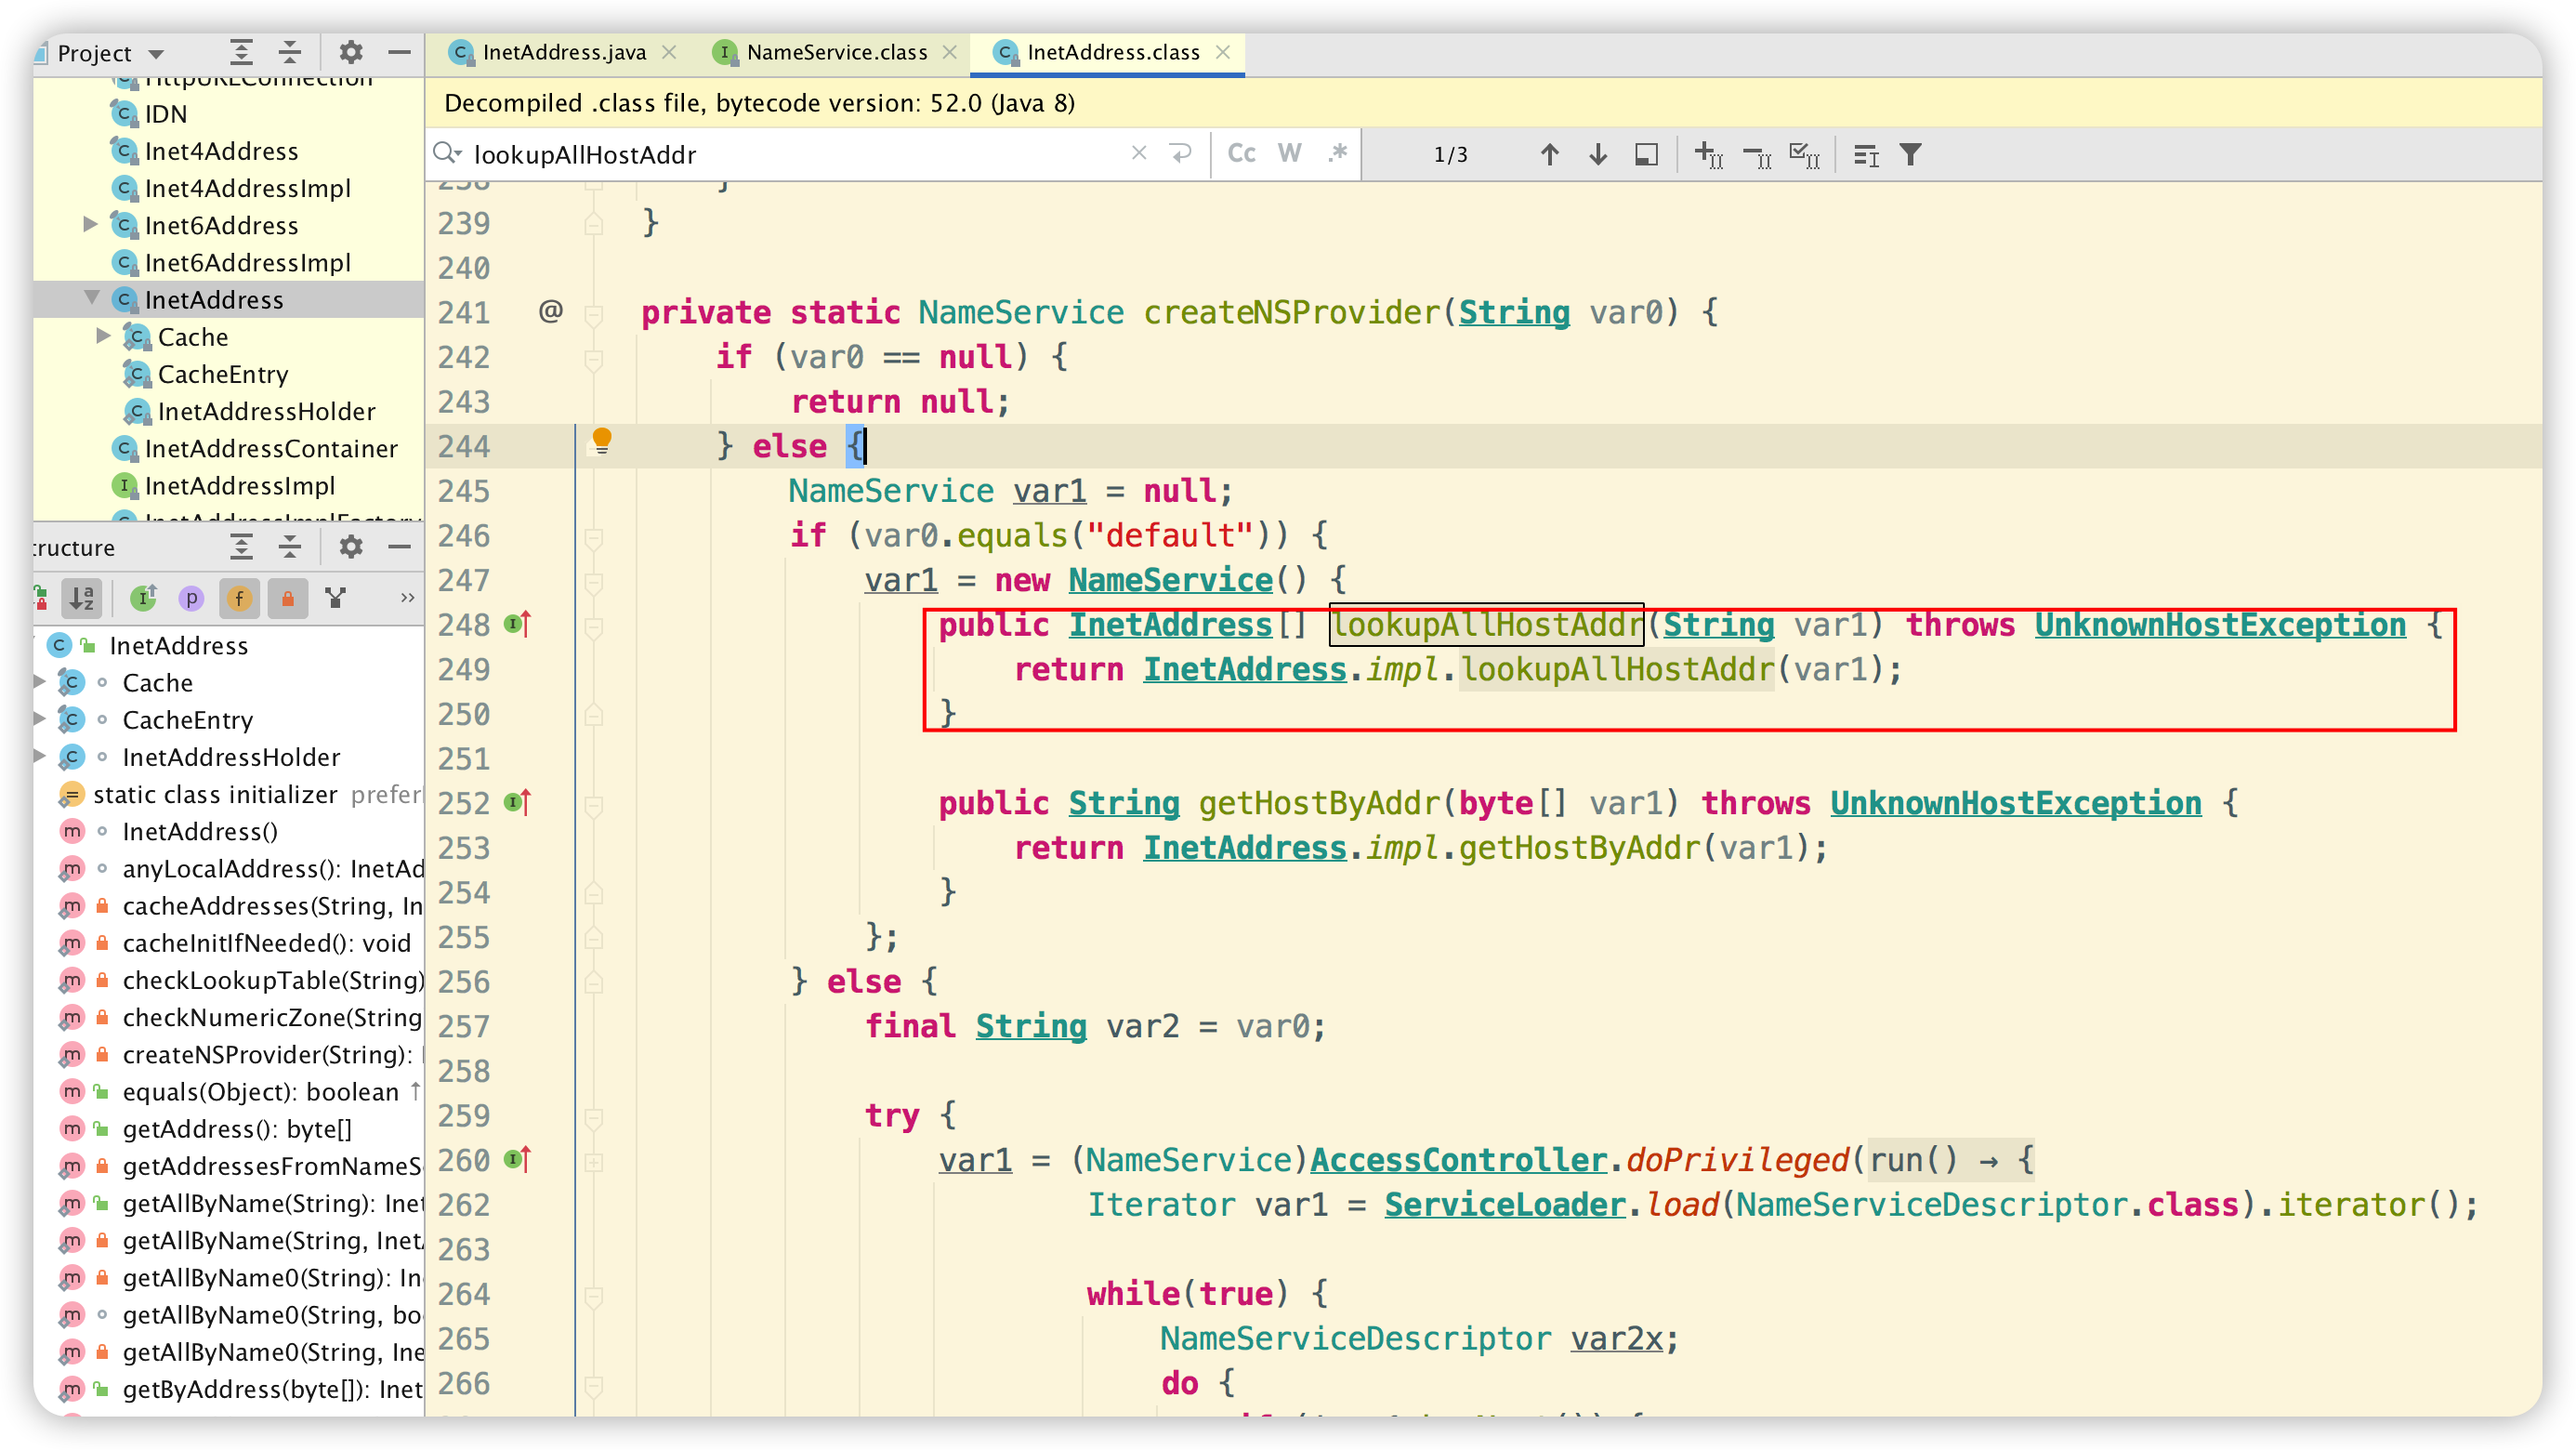Click the search filter funnel icon

1910,154
